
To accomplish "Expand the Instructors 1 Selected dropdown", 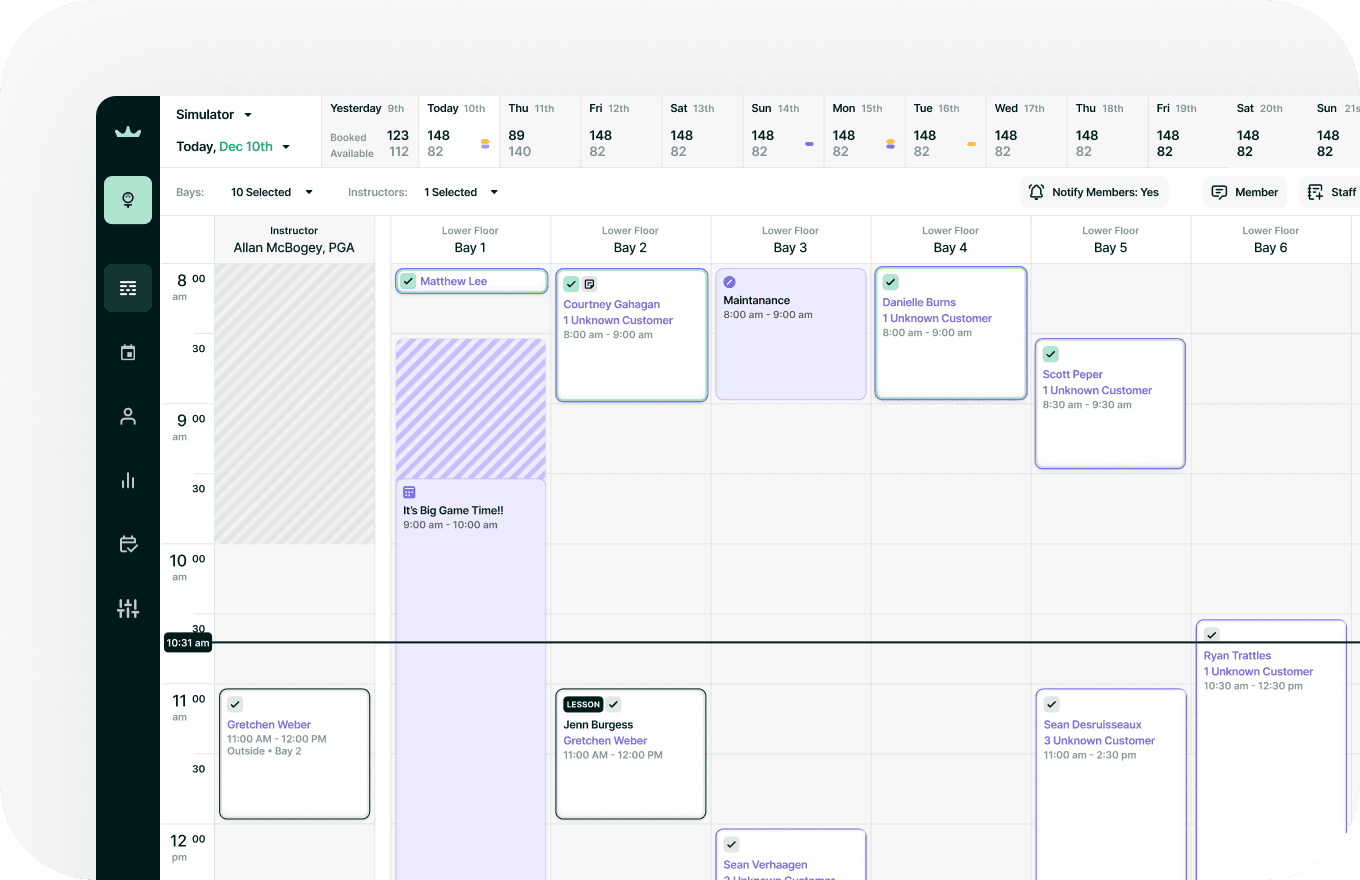I will pyautogui.click(x=461, y=192).
